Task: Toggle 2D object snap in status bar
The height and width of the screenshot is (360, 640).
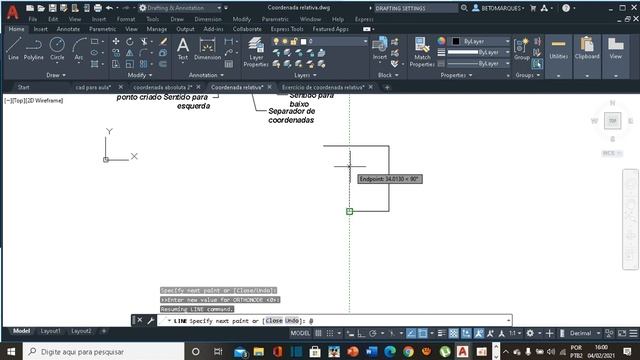Action: [x=422, y=333]
